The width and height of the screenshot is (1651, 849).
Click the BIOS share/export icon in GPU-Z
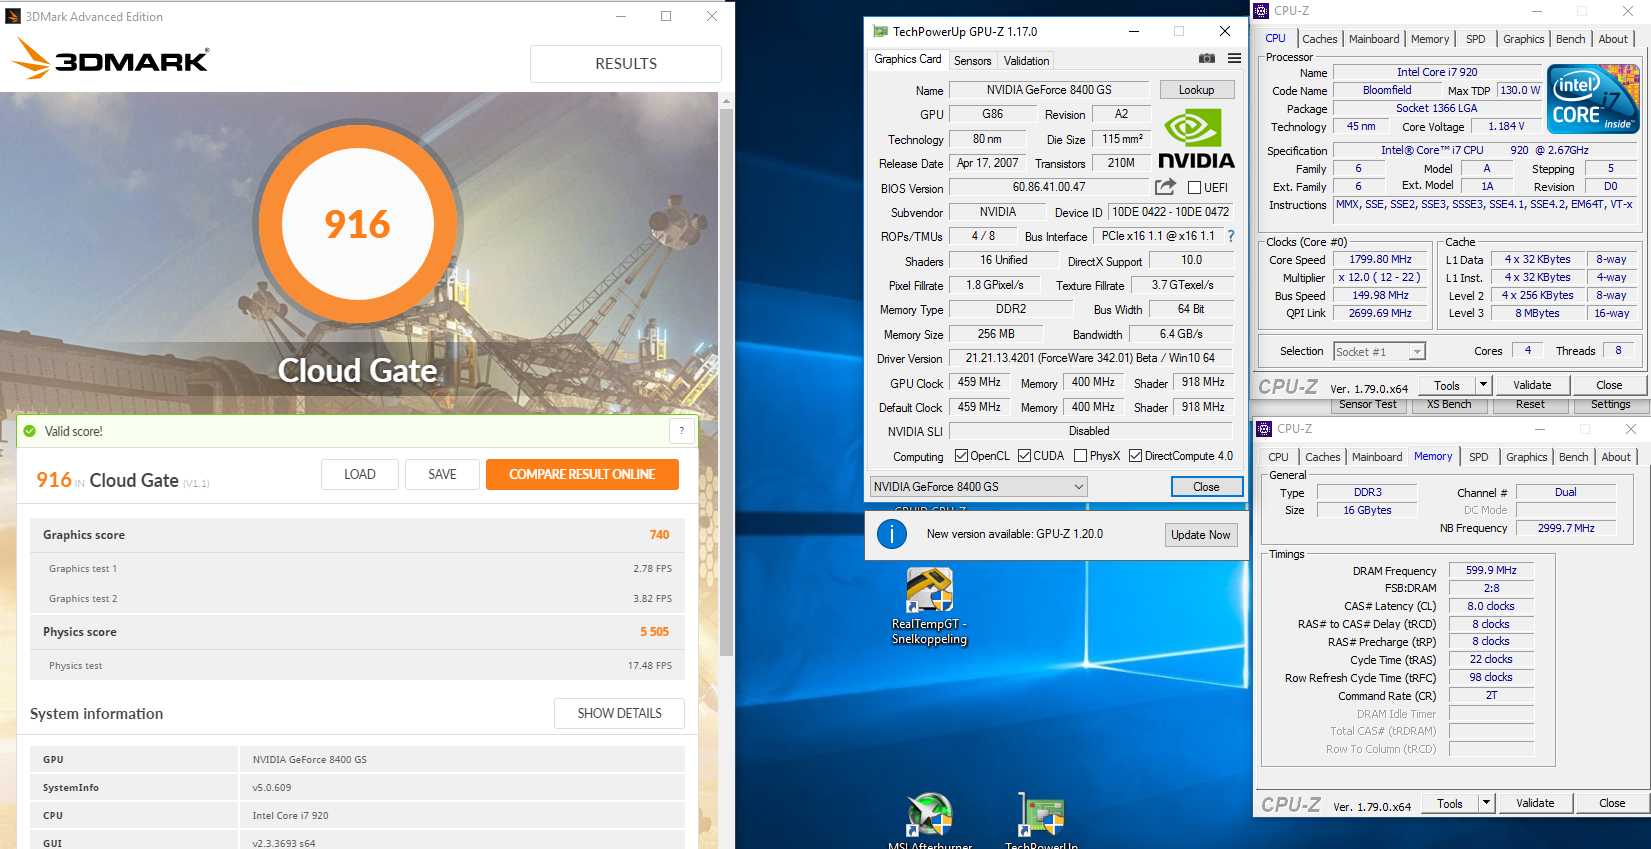[1165, 187]
